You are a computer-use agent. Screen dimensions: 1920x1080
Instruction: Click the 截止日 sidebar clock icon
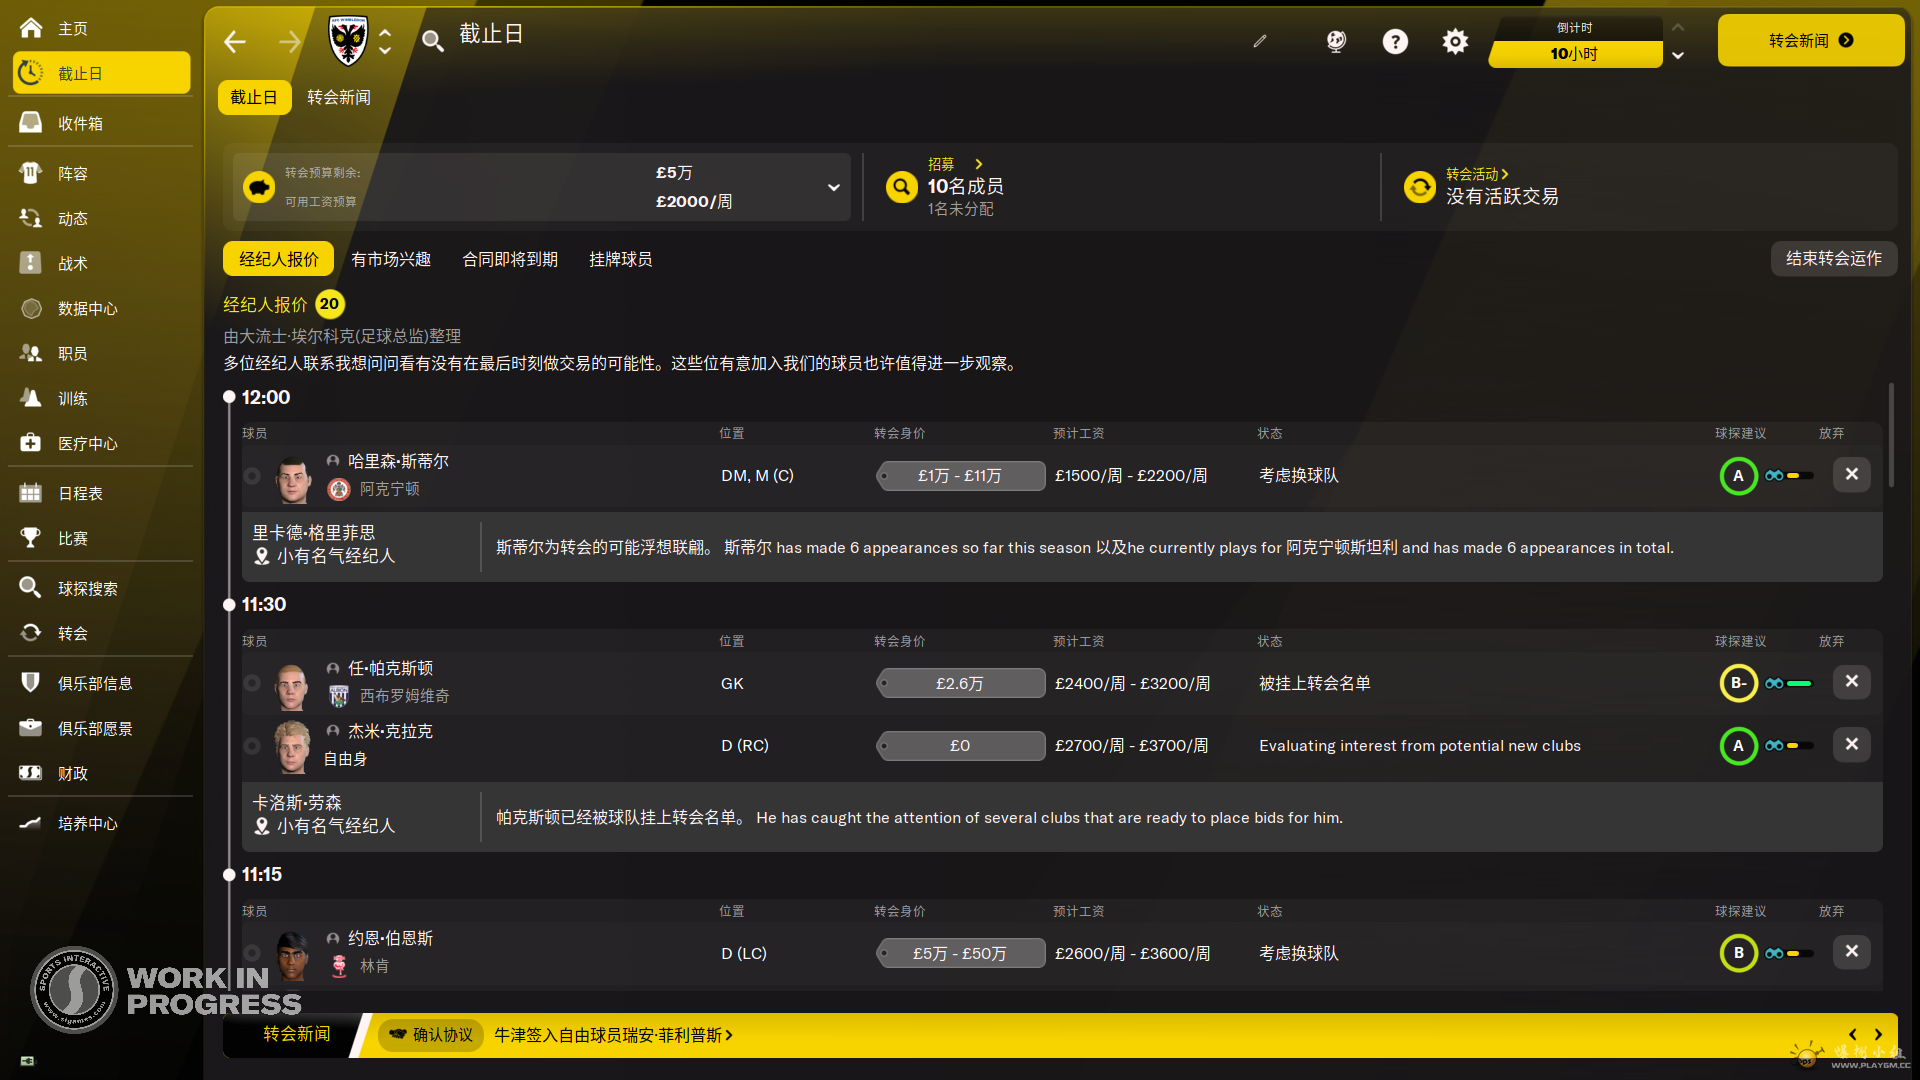coord(31,73)
